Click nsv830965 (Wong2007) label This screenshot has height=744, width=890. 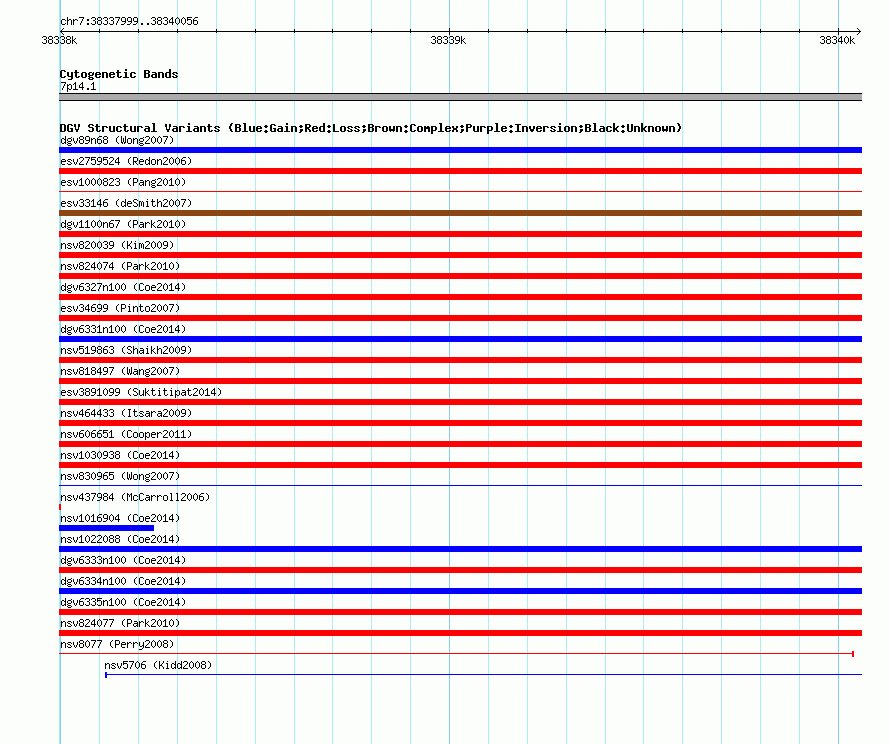[x=120, y=476]
